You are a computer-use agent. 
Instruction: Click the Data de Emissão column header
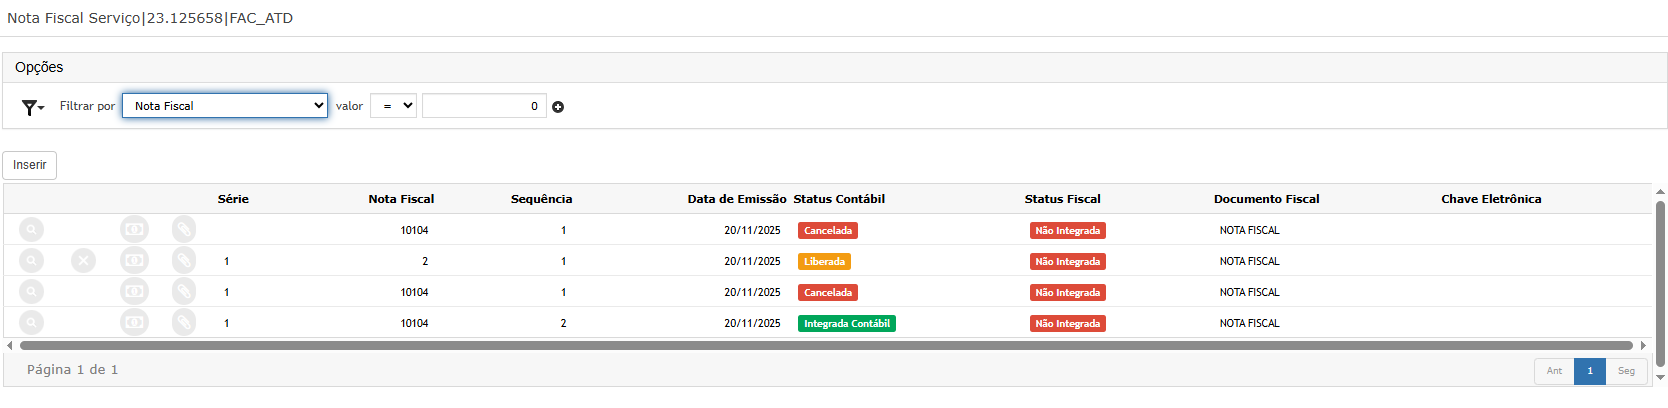(x=736, y=199)
